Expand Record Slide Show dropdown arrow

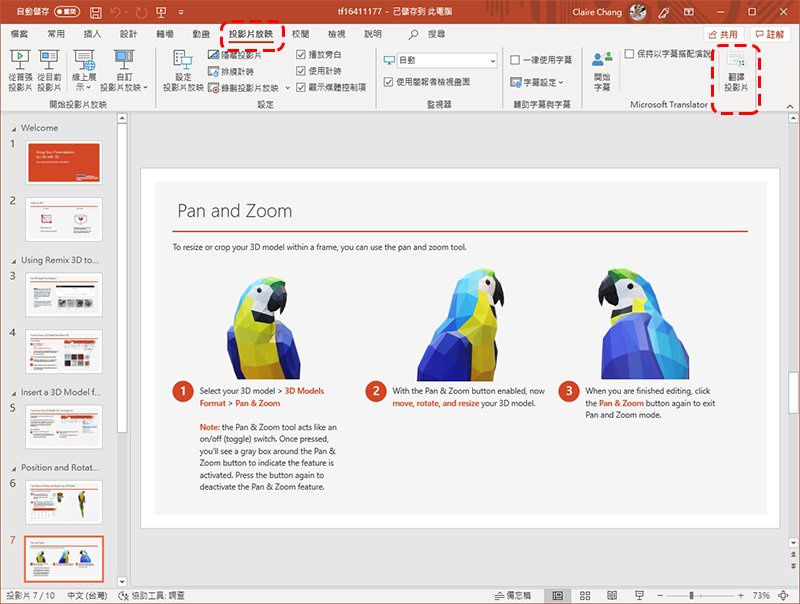click(x=287, y=88)
